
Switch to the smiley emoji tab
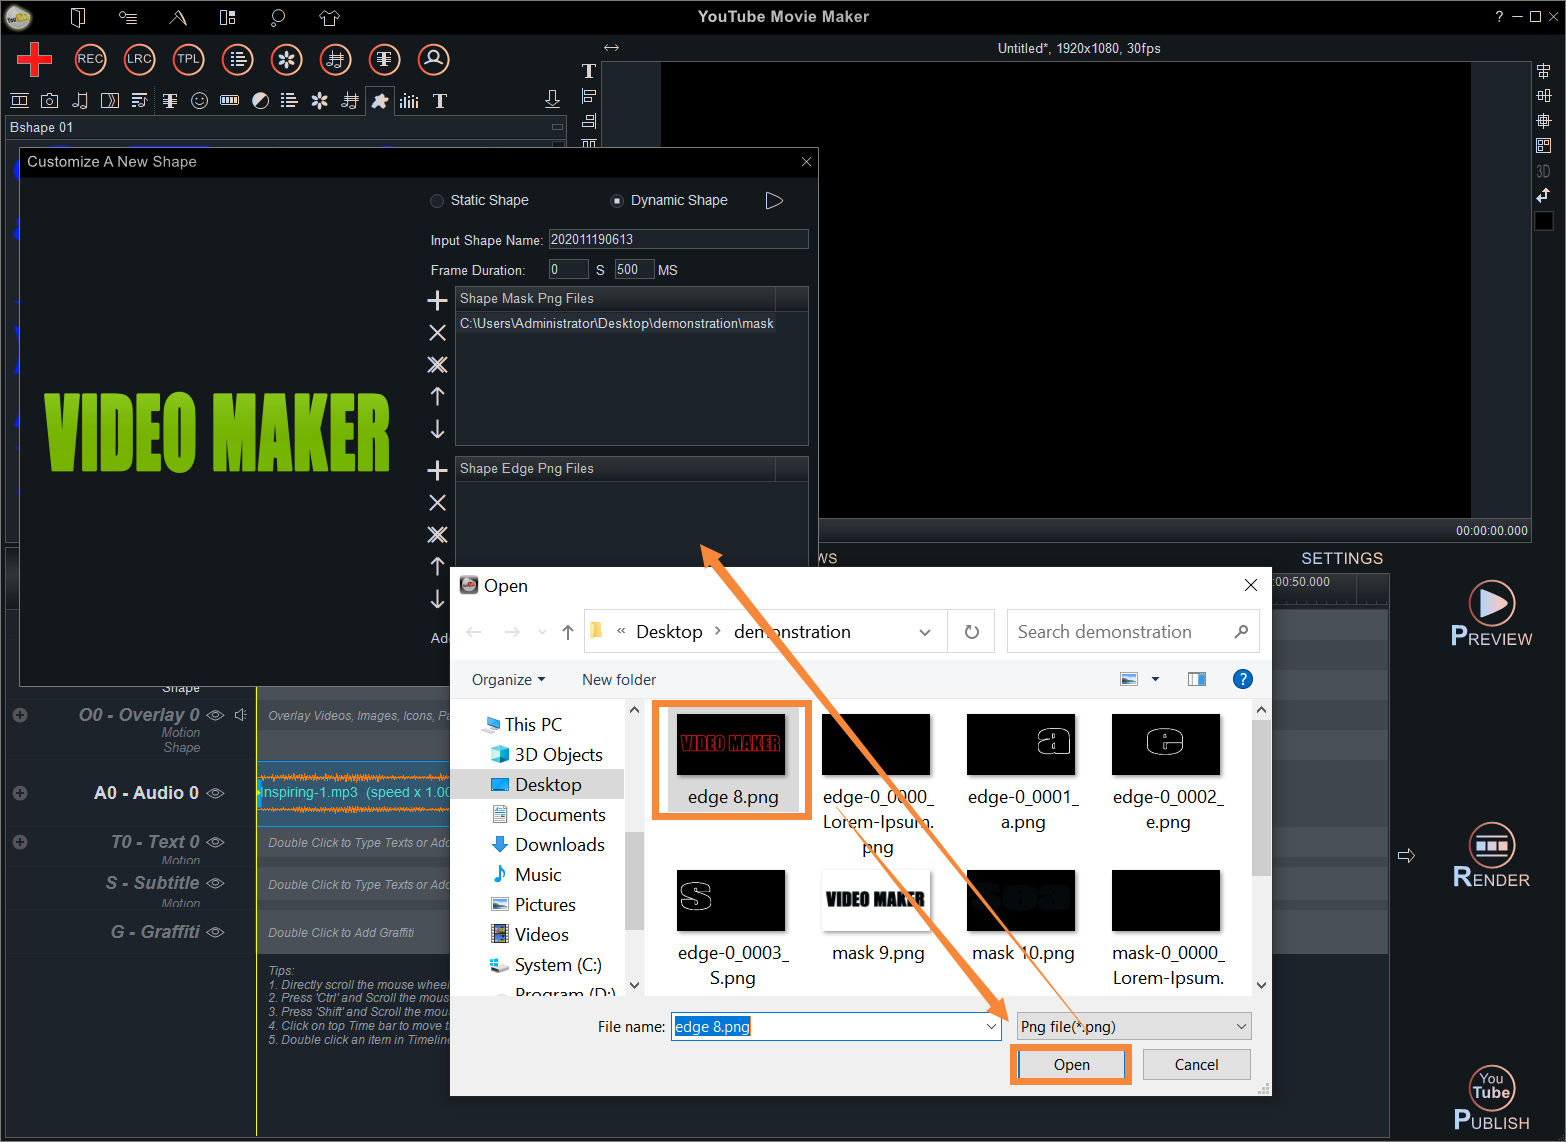(x=200, y=101)
